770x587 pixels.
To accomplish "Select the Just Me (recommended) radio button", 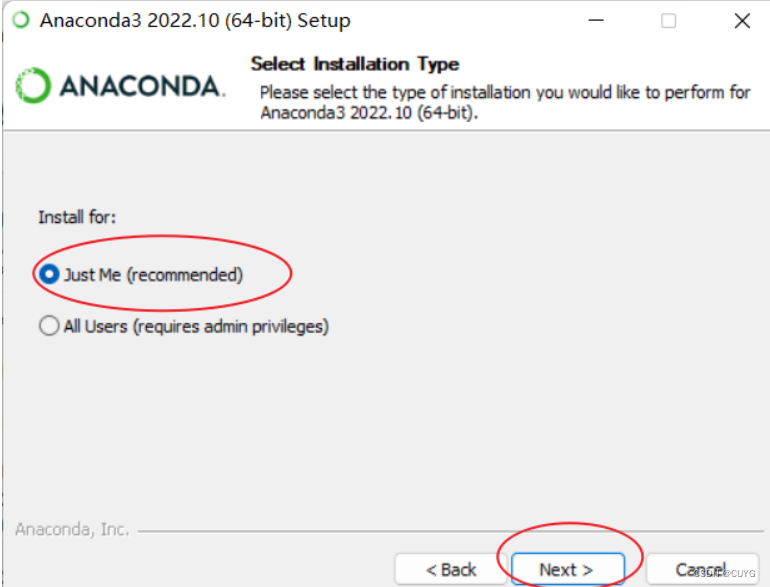I will tap(50, 274).
